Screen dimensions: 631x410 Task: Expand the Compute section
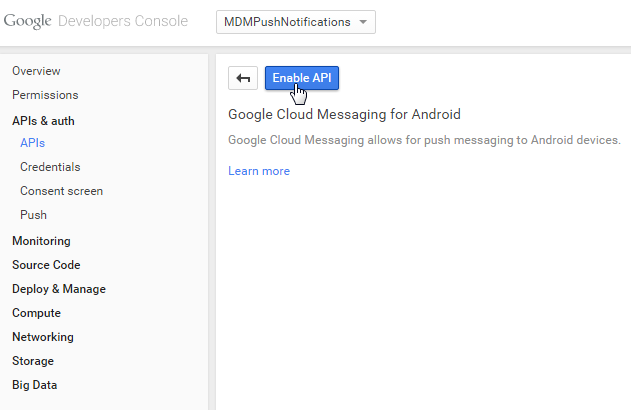[36, 313]
